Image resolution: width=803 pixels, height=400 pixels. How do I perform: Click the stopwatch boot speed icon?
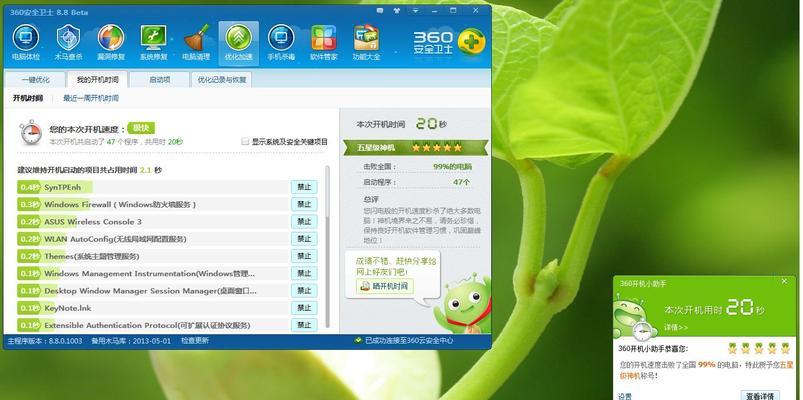click(x=31, y=133)
